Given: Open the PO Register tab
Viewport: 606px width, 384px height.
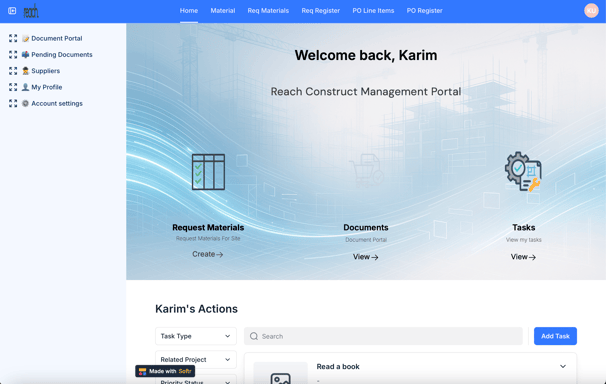Looking at the screenshot, I should click(x=424, y=11).
